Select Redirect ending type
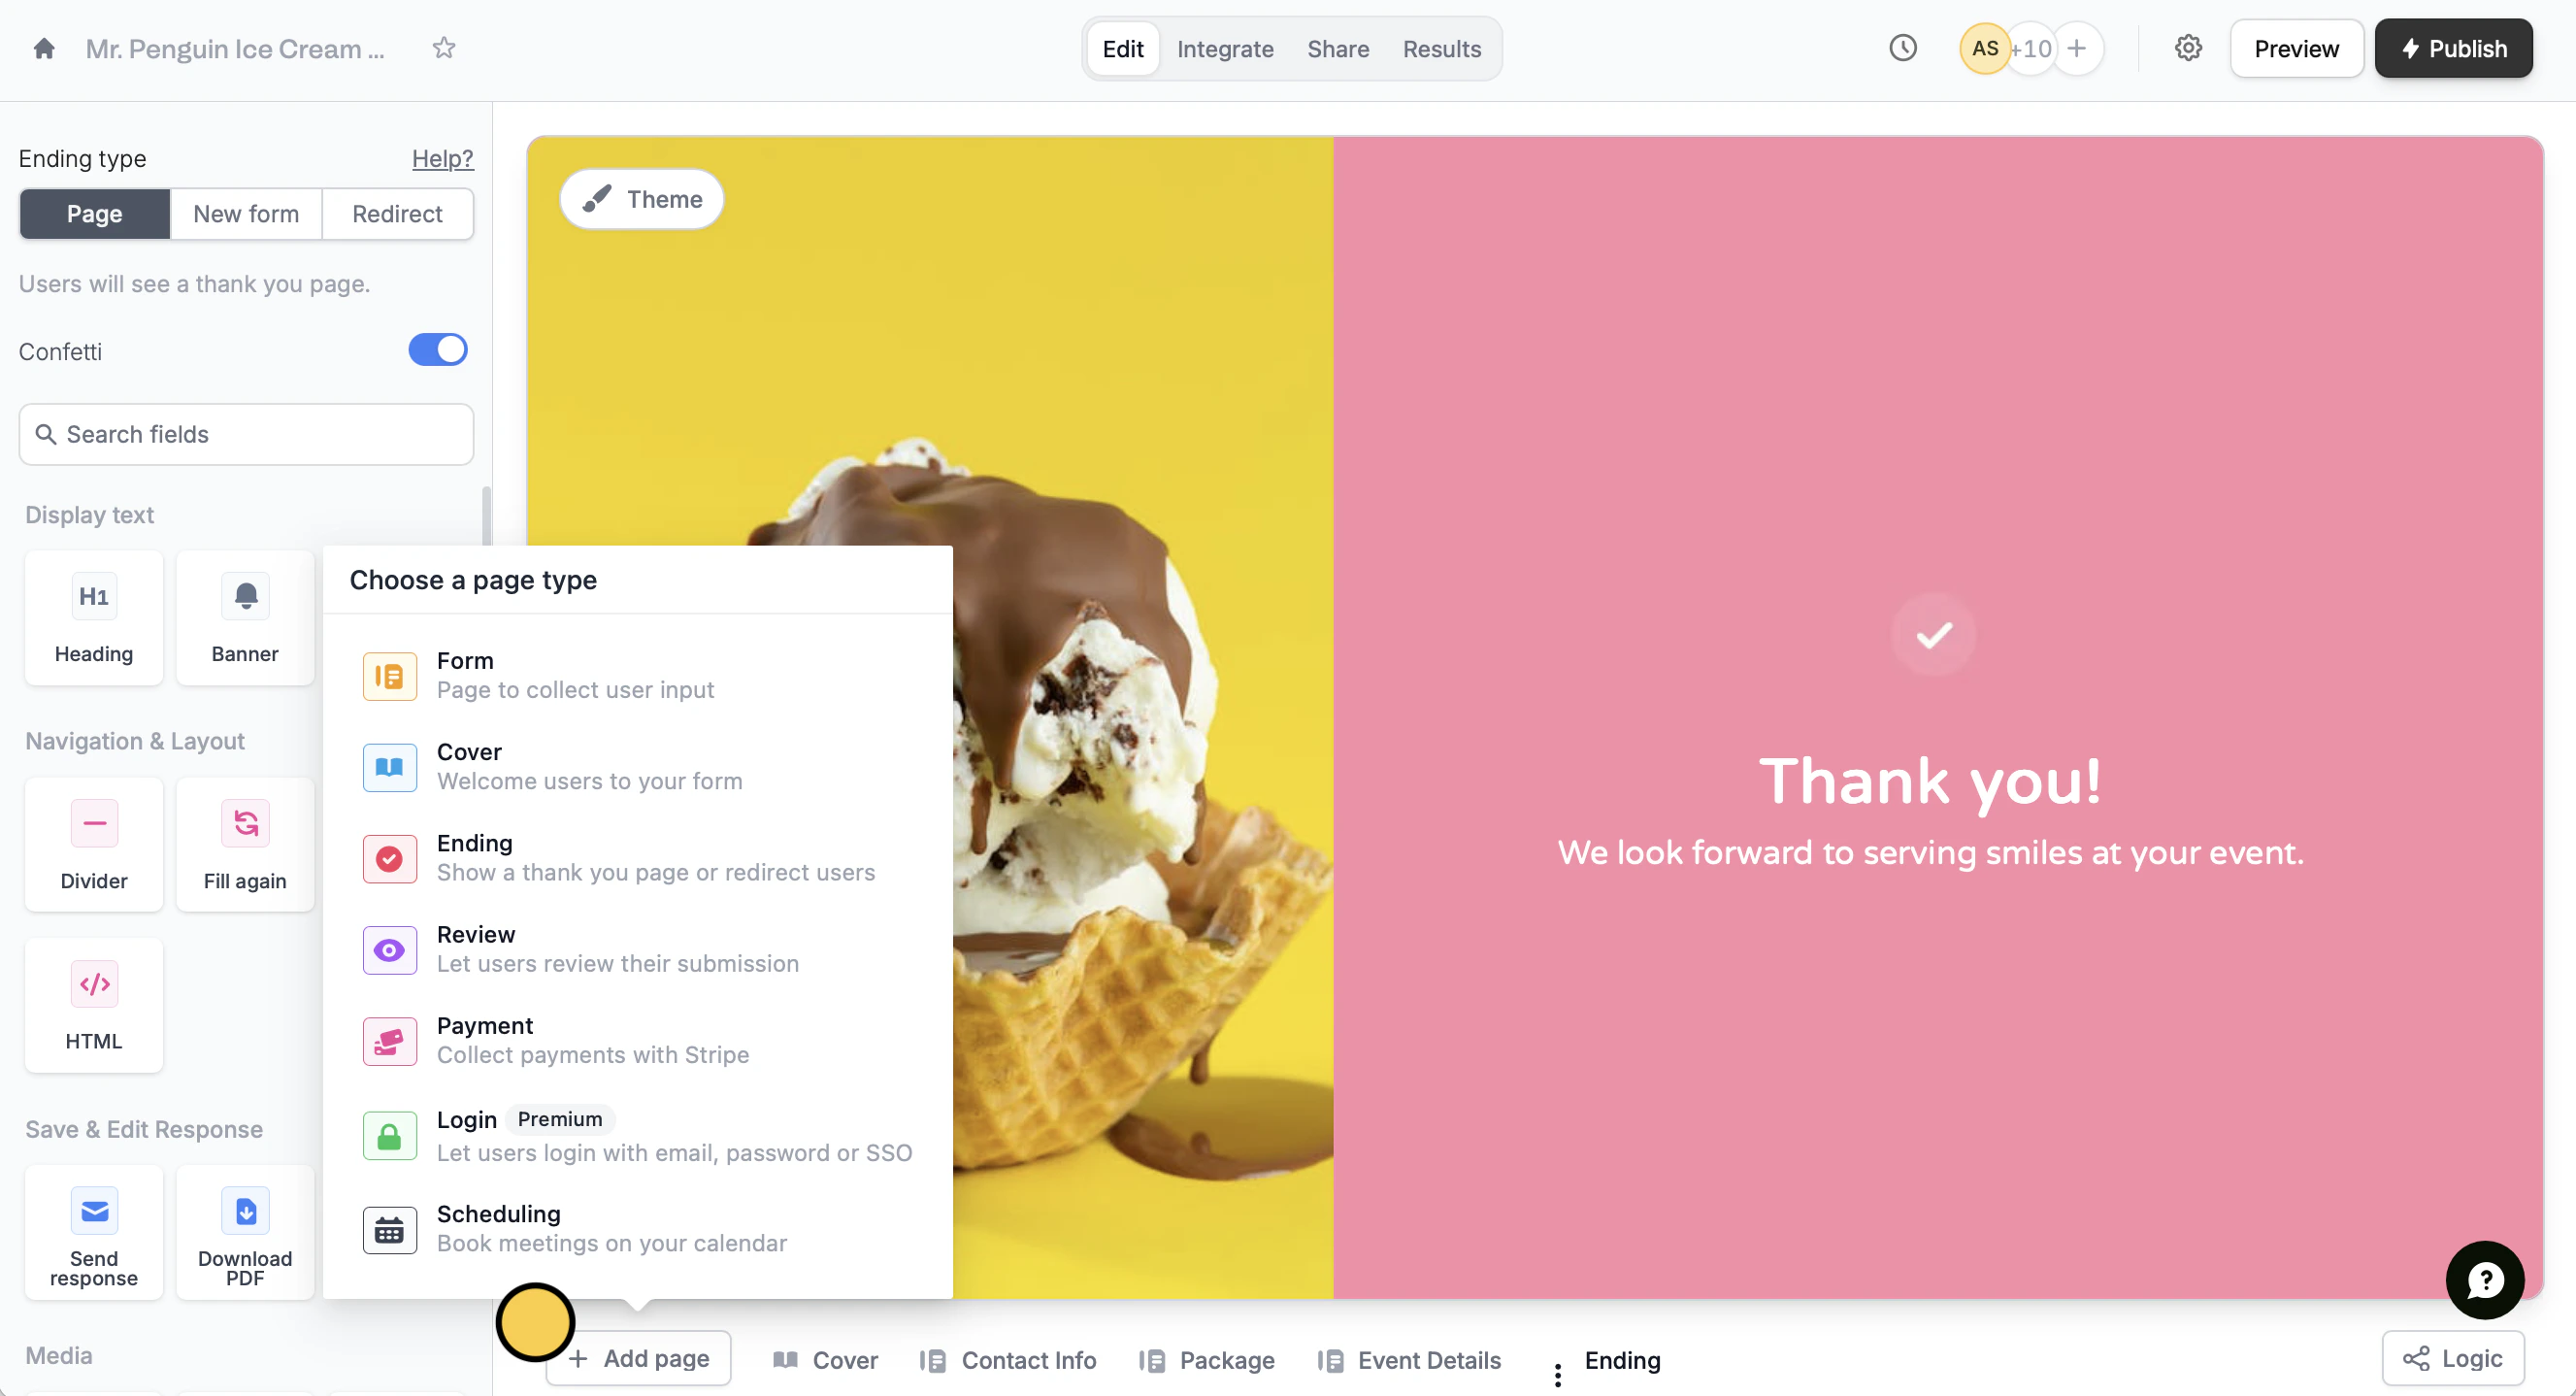 point(397,214)
